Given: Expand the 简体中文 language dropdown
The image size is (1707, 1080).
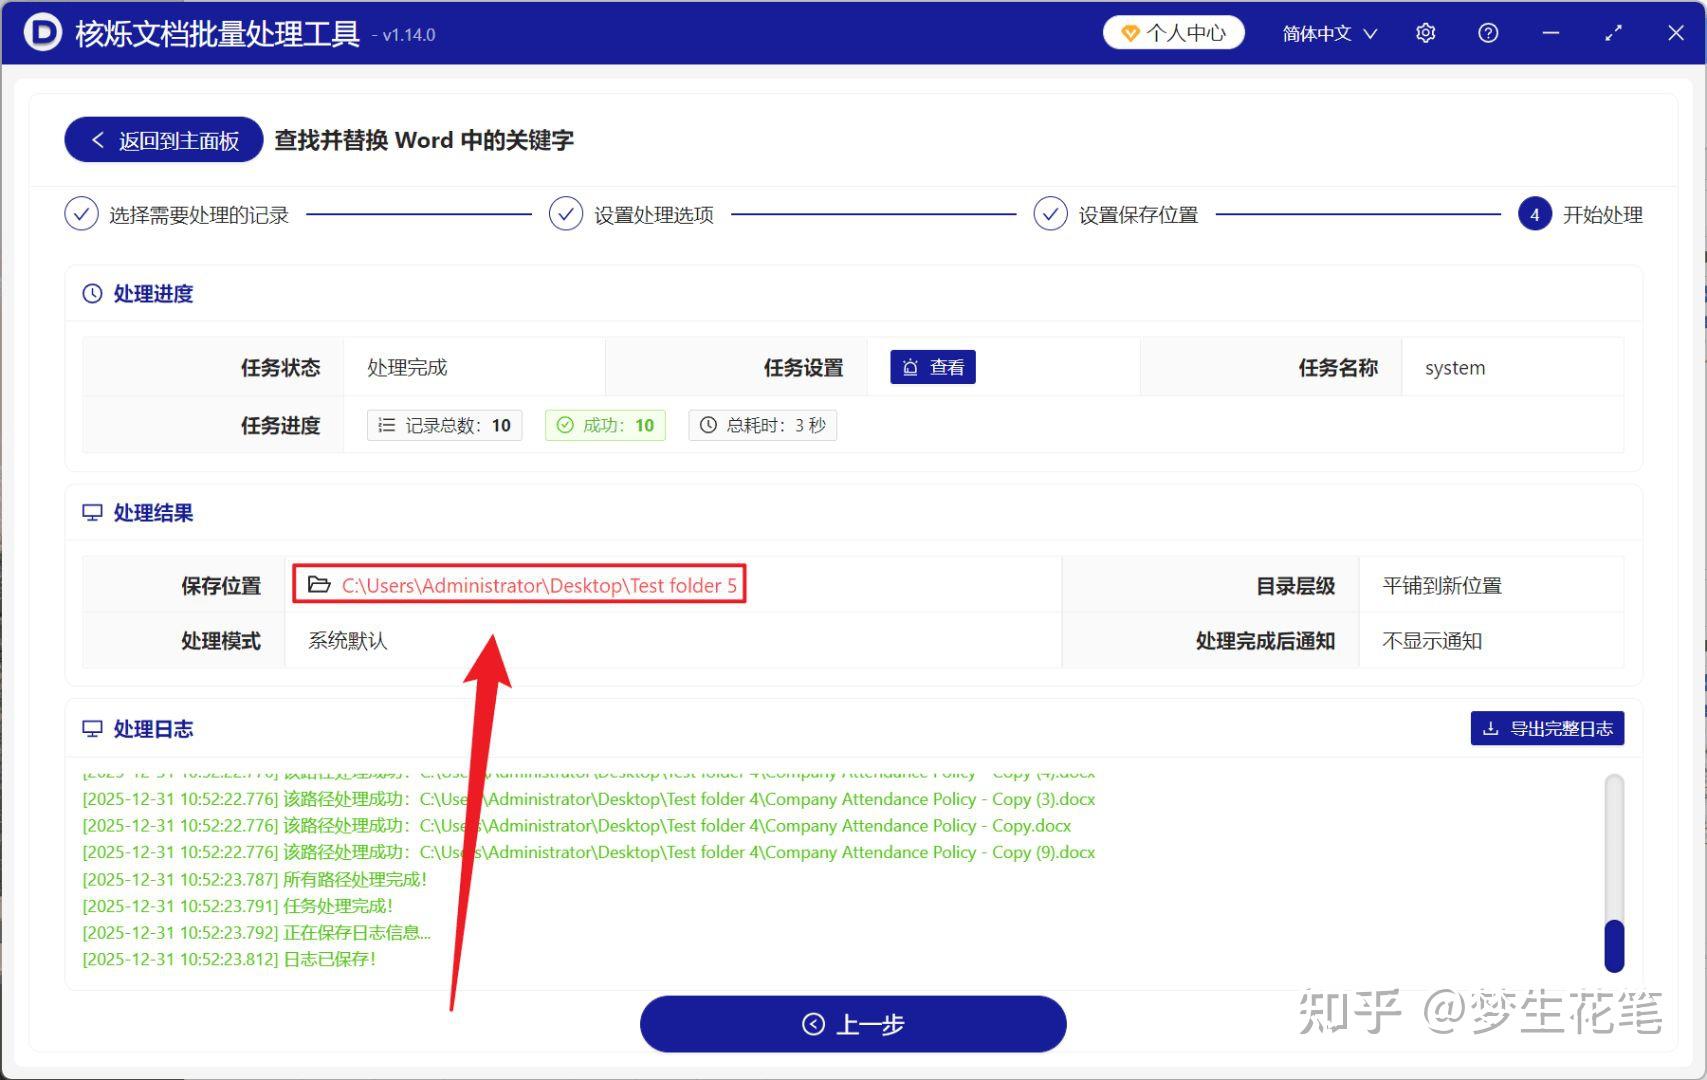Looking at the screenshot, I should (x=1329, y=33).
